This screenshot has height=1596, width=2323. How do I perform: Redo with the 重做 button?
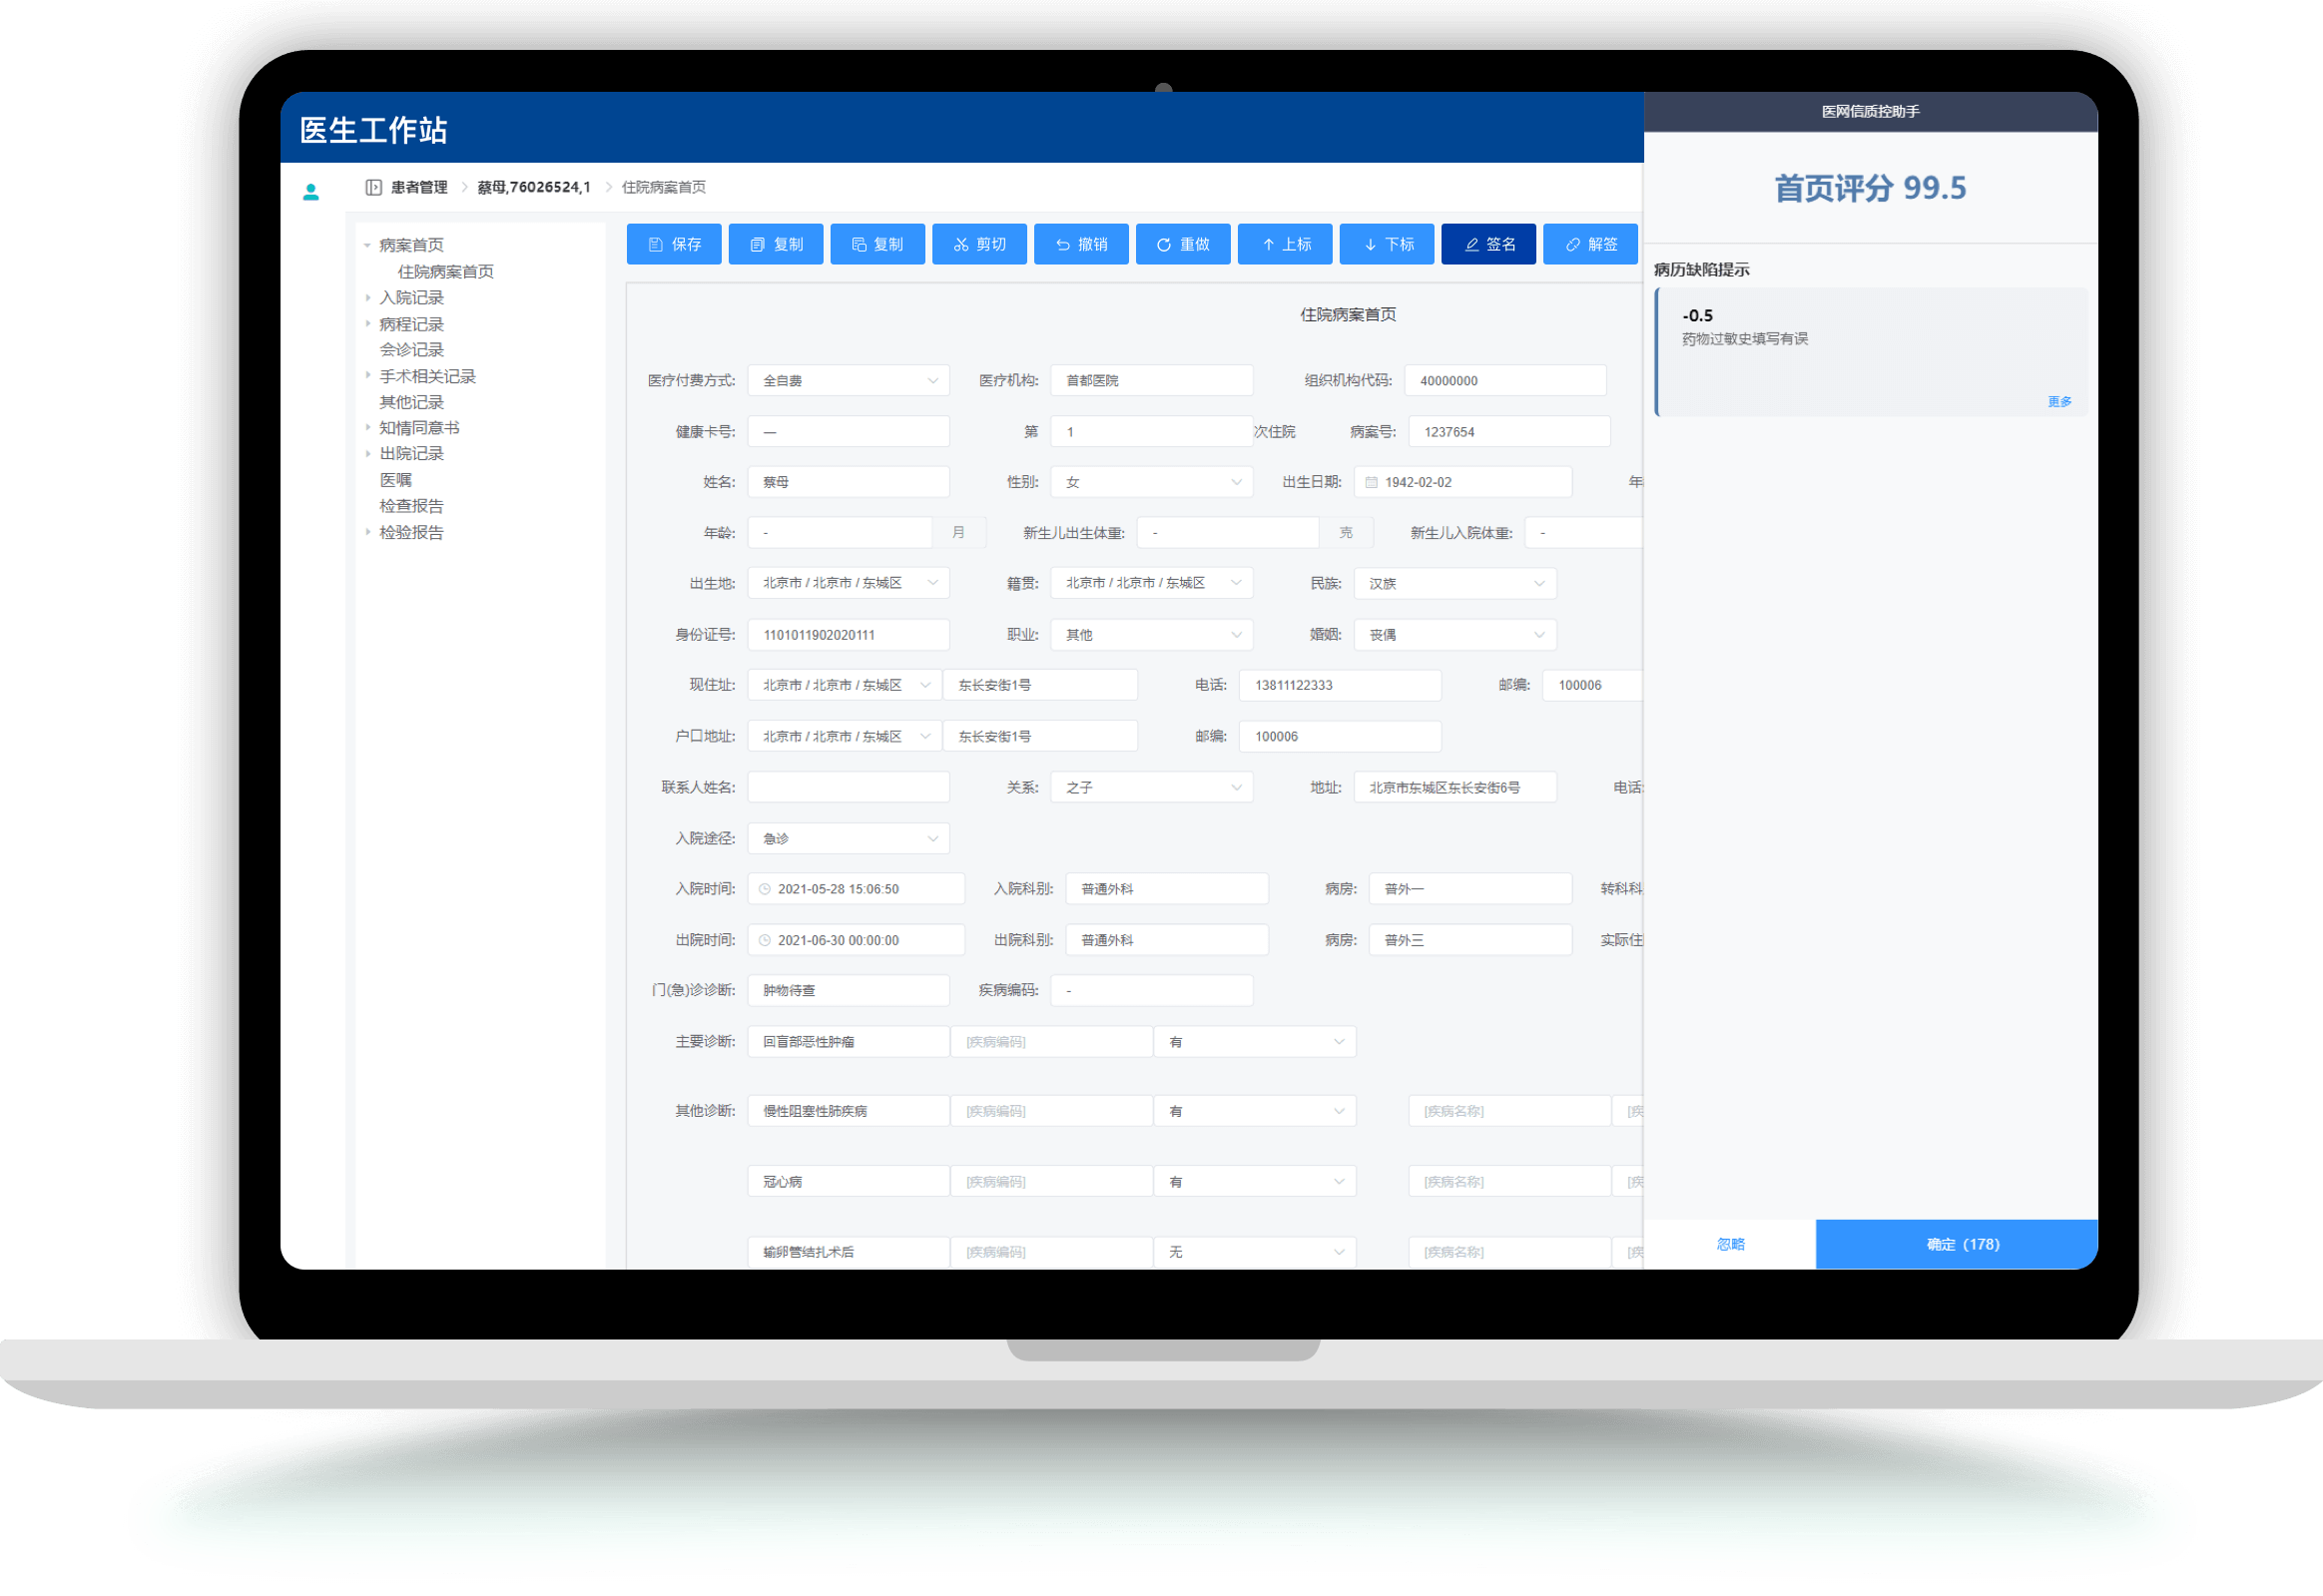click(x=1183, y=244)
